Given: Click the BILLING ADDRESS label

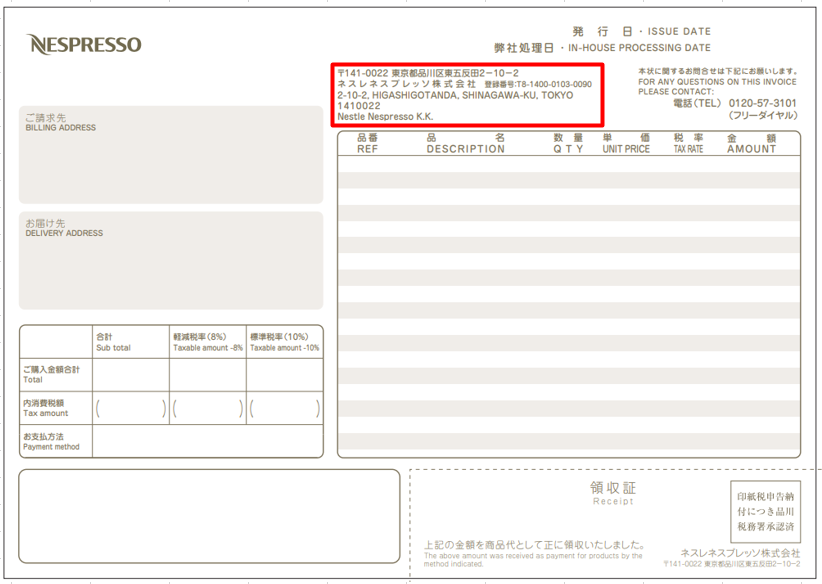Looking at the screenshot, I should tap(61, 128).
